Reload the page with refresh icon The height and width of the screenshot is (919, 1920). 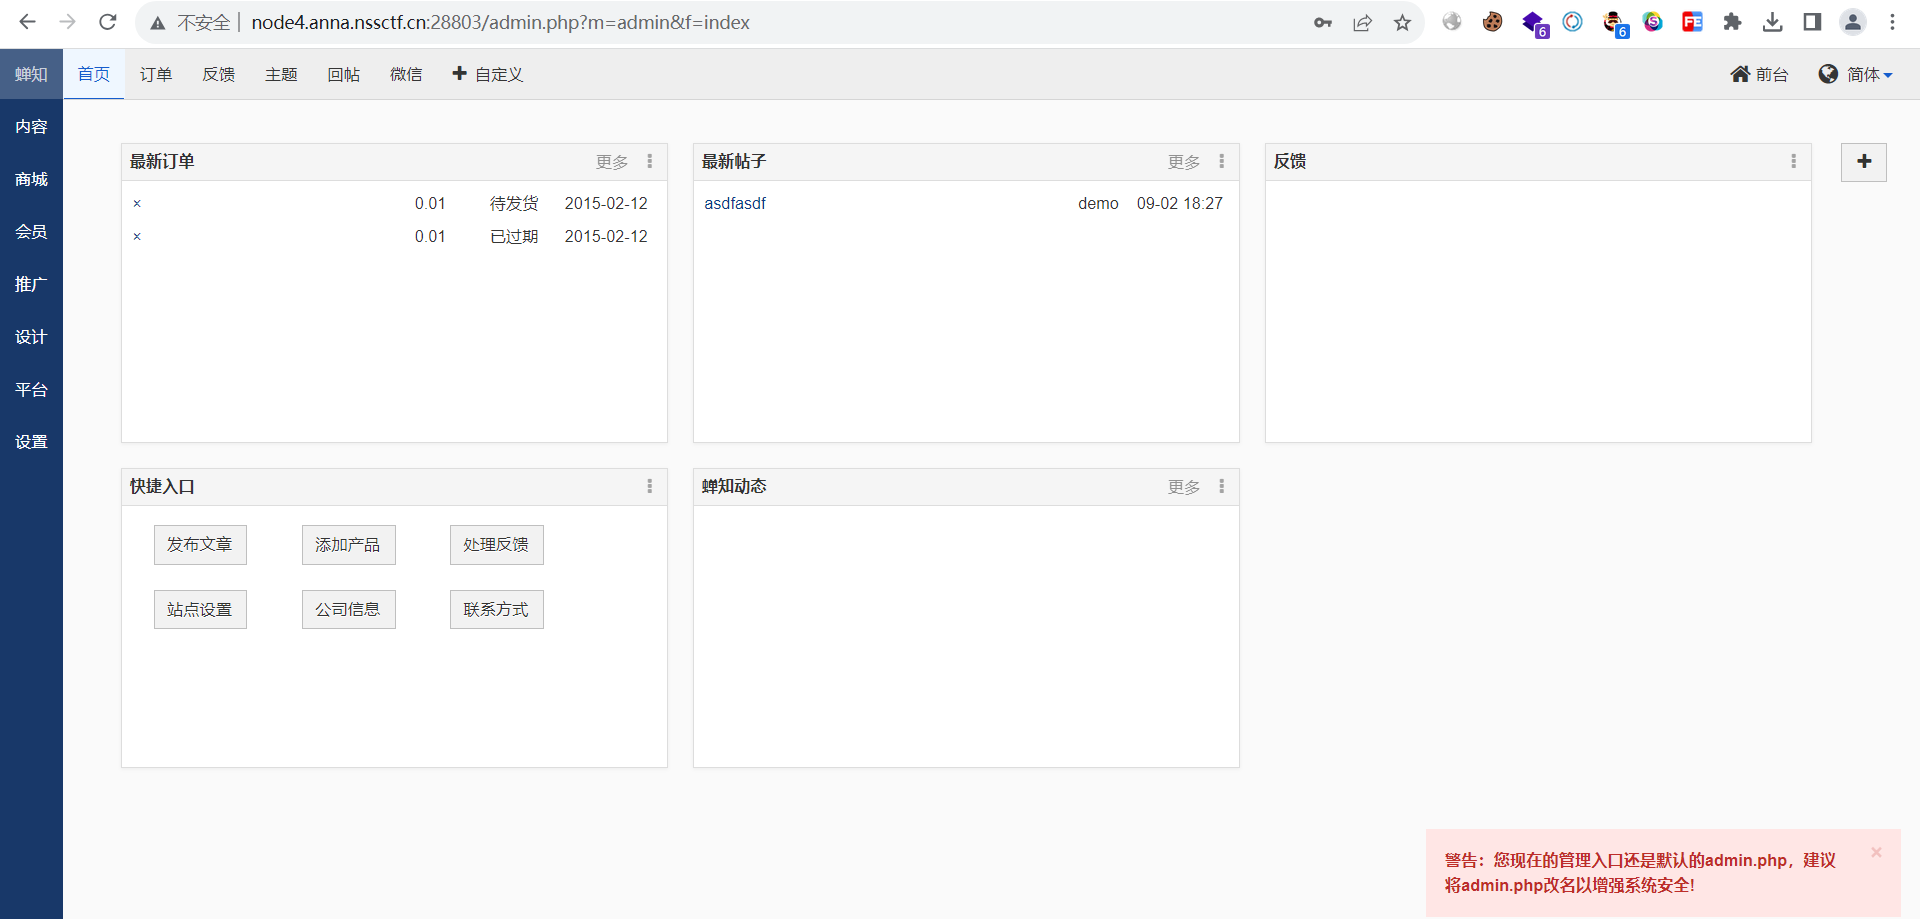coord(108,22)
